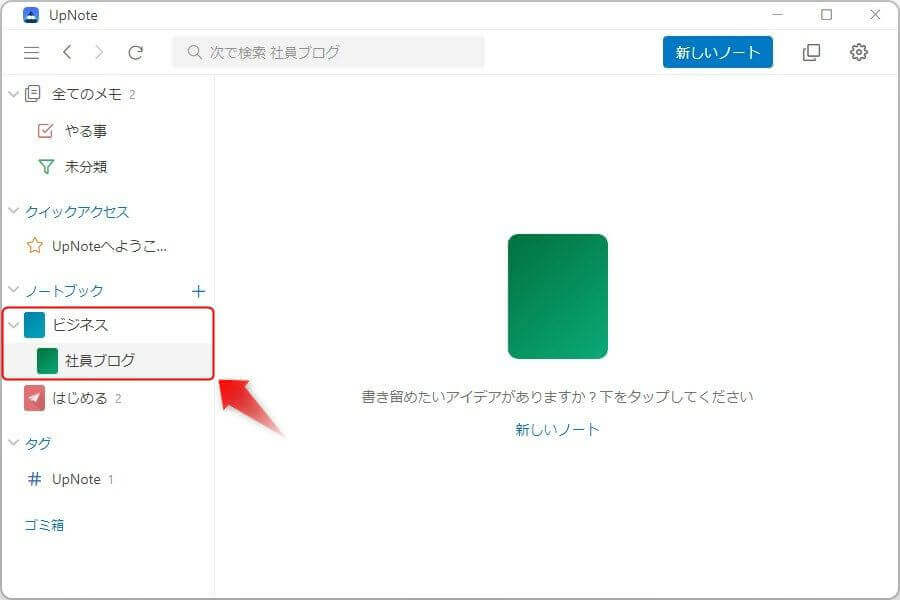Click the 新しいノート link under the prompt
Image resolution: width=900 pixels, height=600 pixels.
[x=557, y=429]
